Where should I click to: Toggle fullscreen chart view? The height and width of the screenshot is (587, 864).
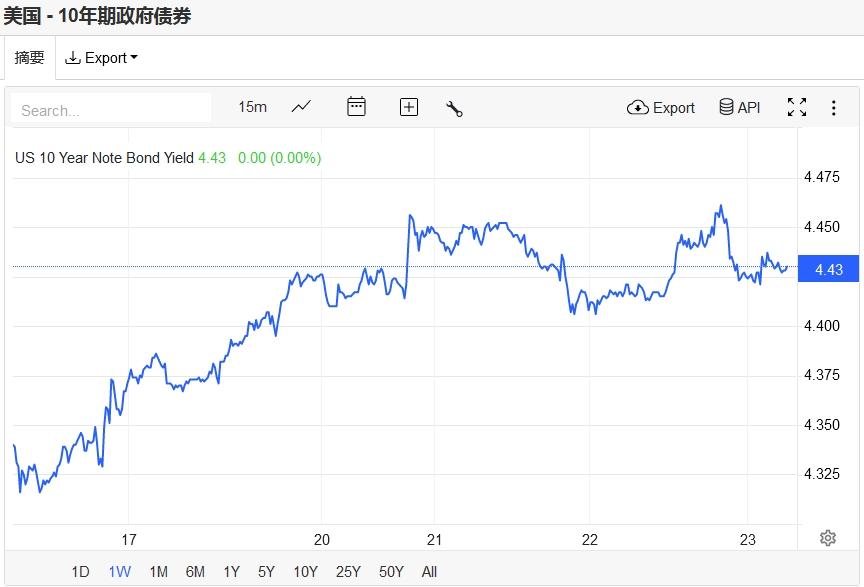[797, 108]
